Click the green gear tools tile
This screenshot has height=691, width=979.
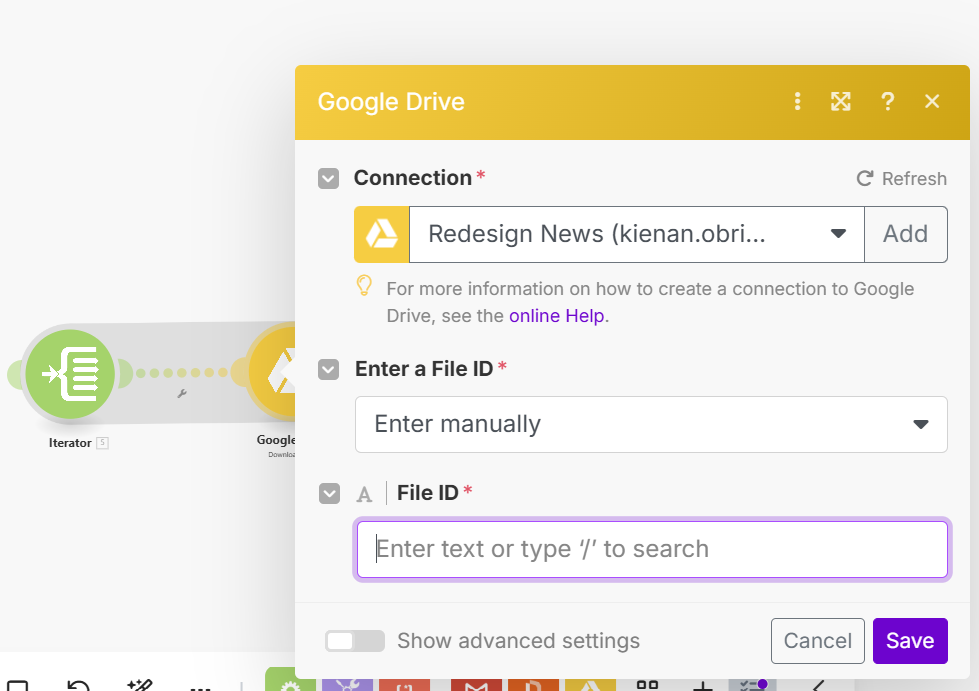tap(290, 679)
